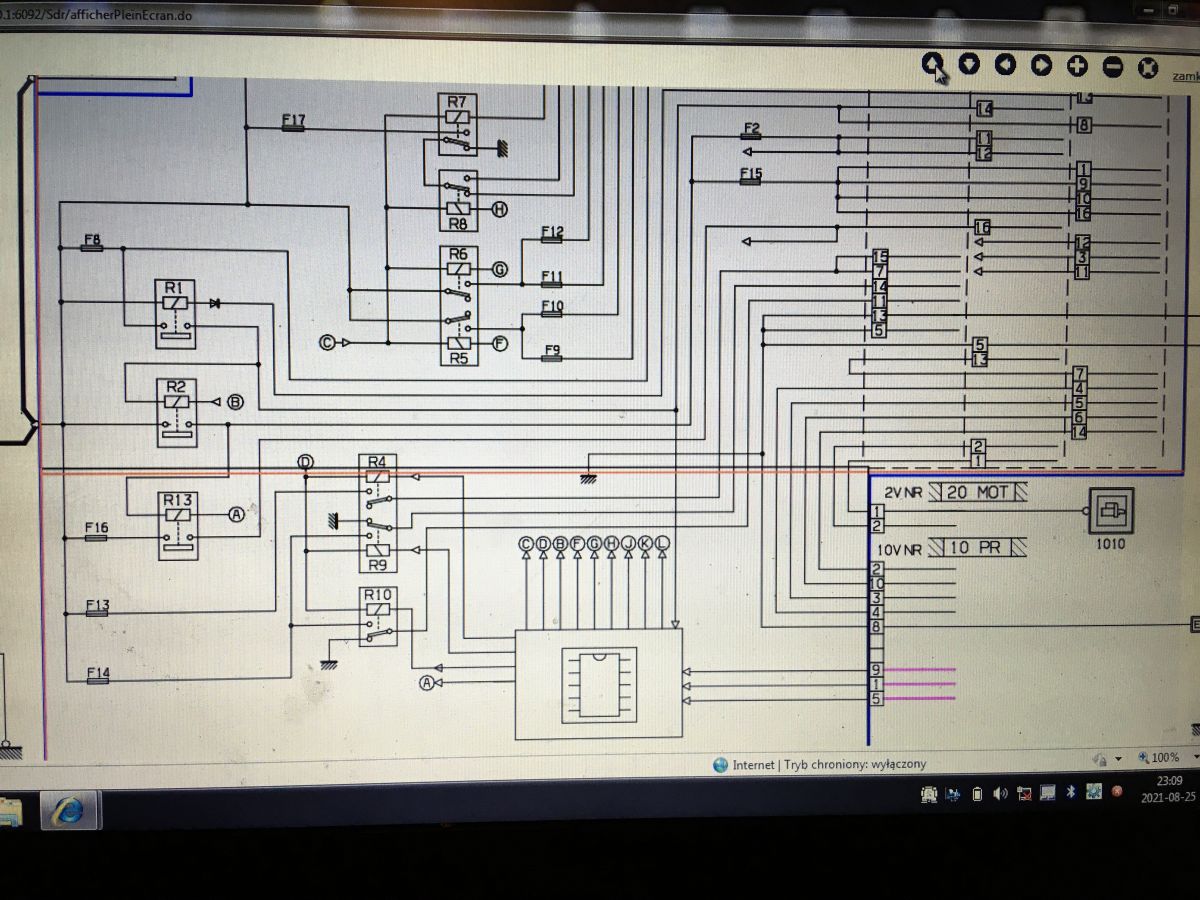Fit the diagram to screen with the expand icon

1149,68
